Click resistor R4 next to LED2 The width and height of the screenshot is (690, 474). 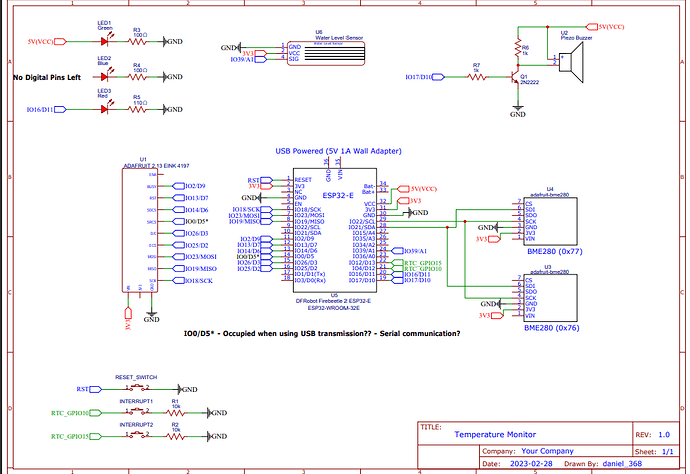pos(137,77)
